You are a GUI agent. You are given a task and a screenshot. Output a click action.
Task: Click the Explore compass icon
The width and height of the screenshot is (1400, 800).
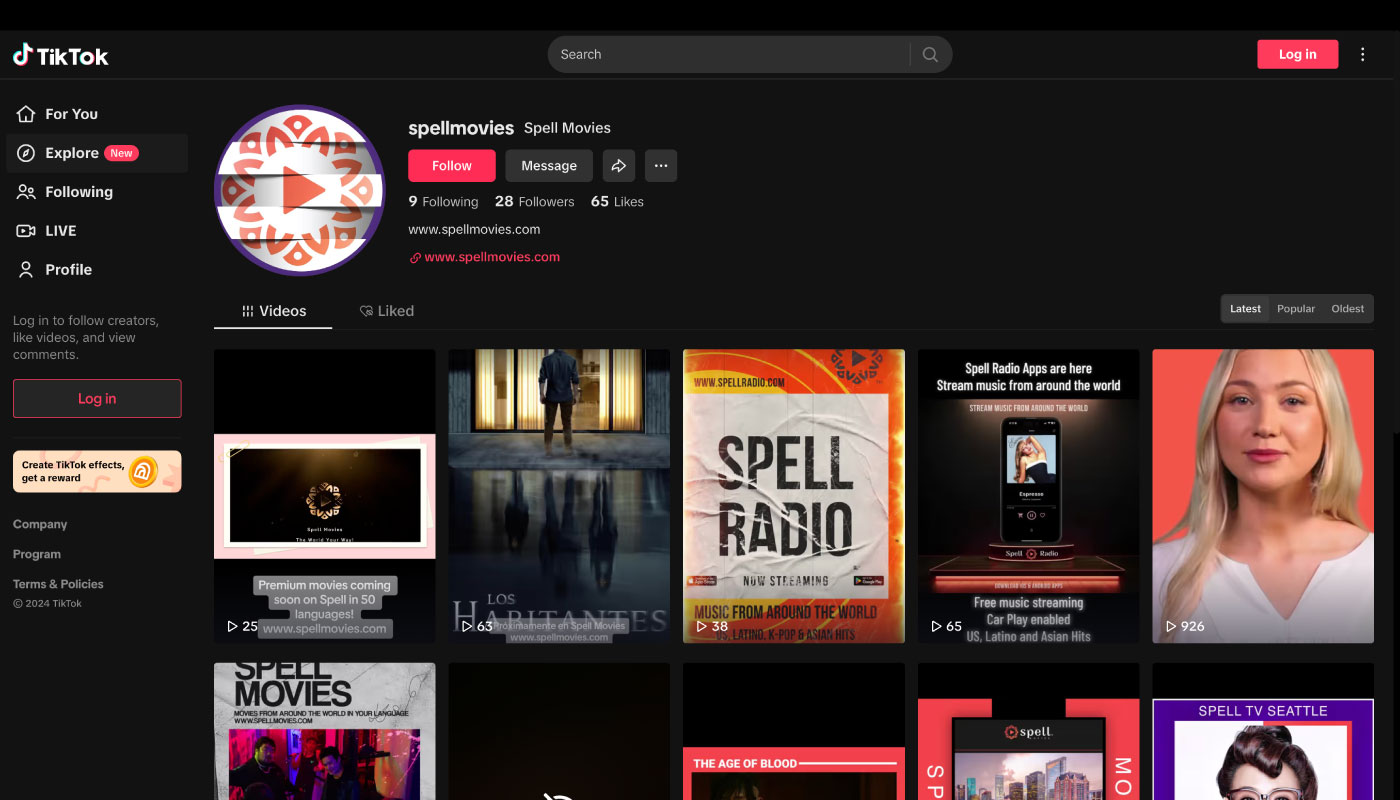click(26, 153)
